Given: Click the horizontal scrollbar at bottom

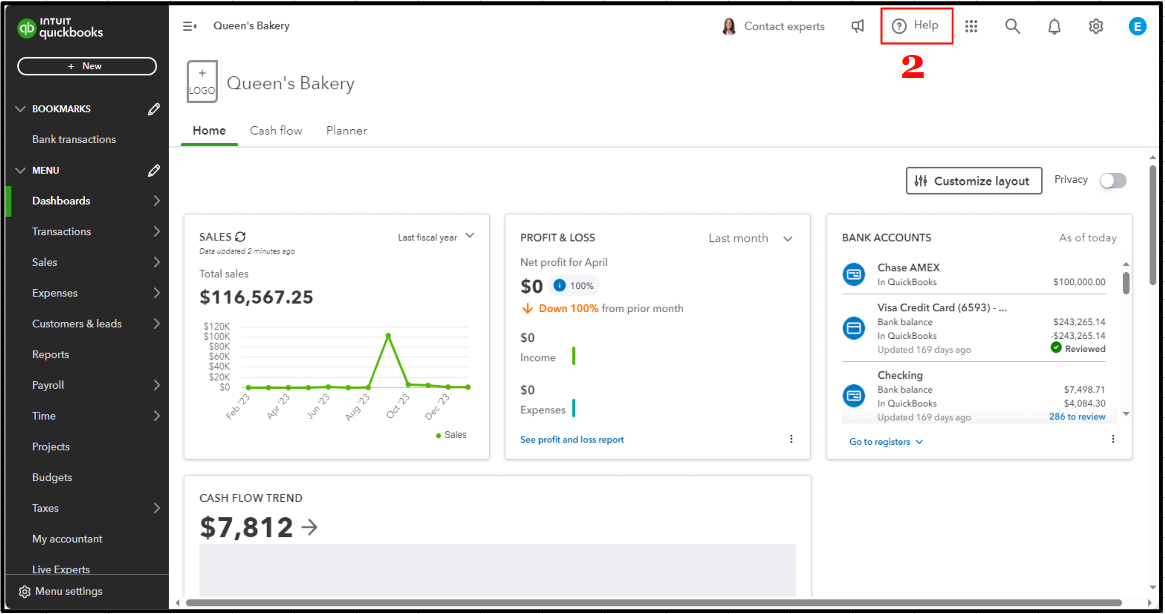Looking at the screenshot, I should 654,603.
